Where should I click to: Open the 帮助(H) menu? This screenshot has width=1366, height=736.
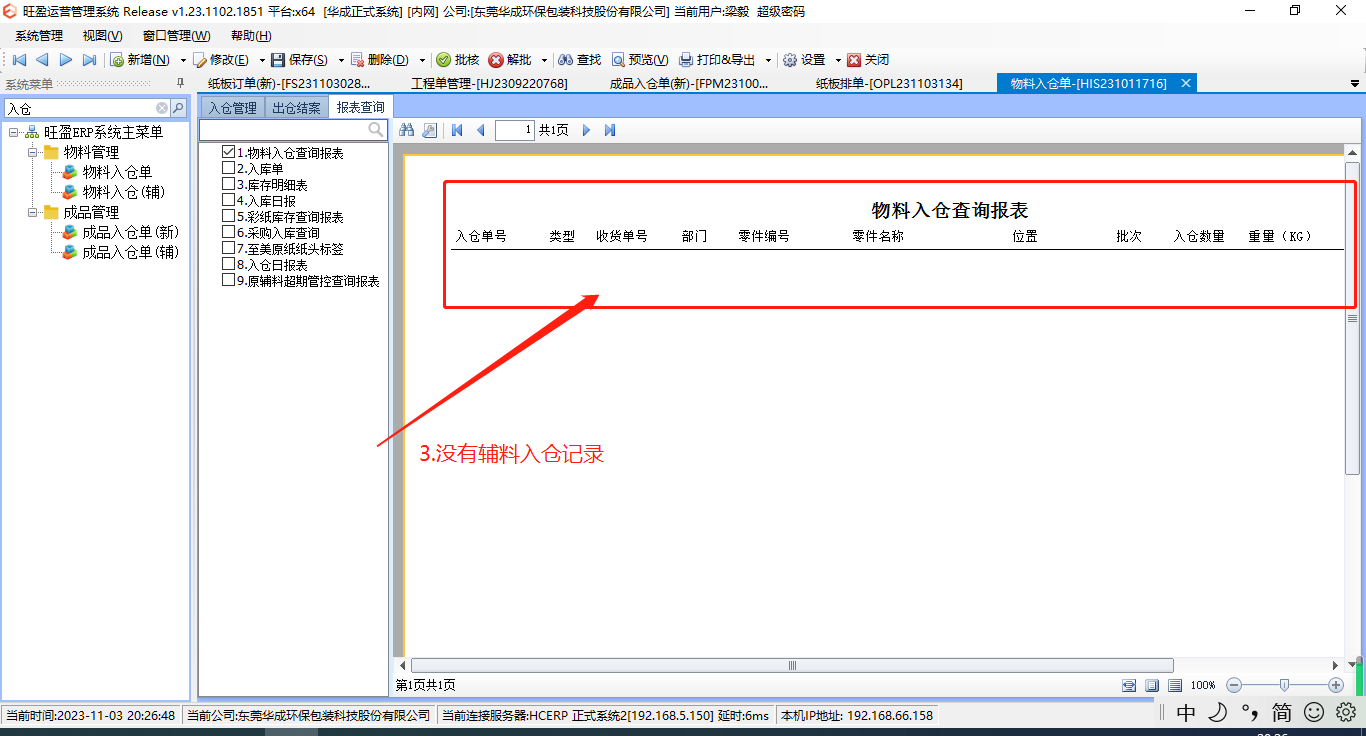click(x=251, y=36)
